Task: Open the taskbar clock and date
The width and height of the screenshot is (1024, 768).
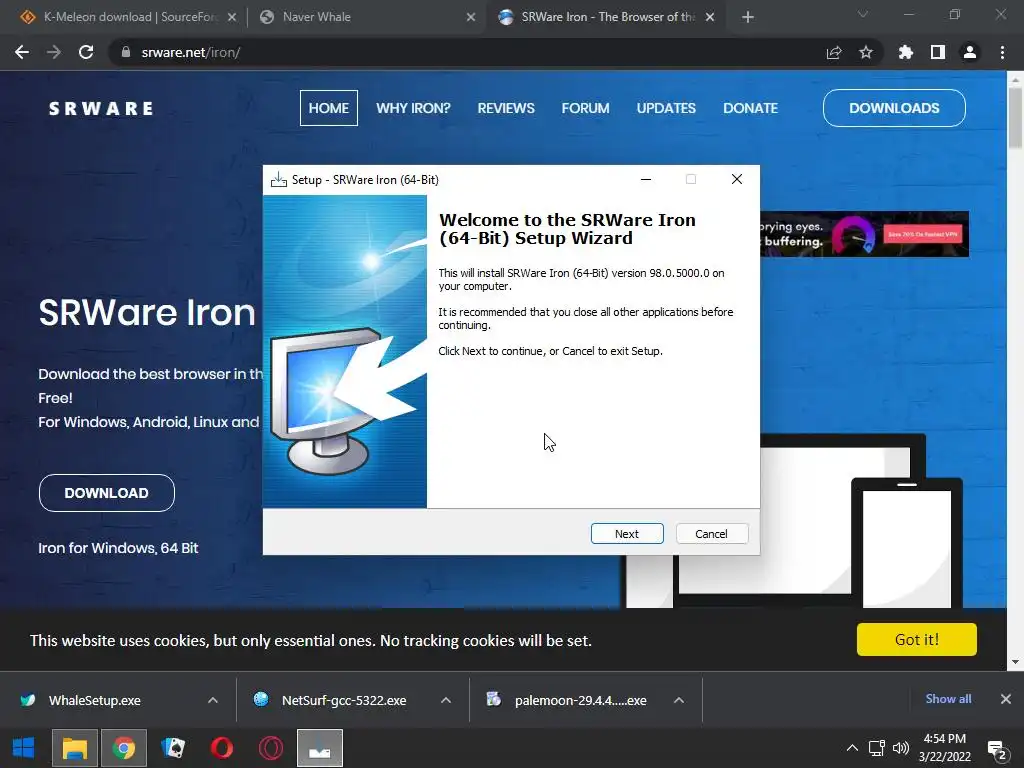Action: [x=945, y=748]
